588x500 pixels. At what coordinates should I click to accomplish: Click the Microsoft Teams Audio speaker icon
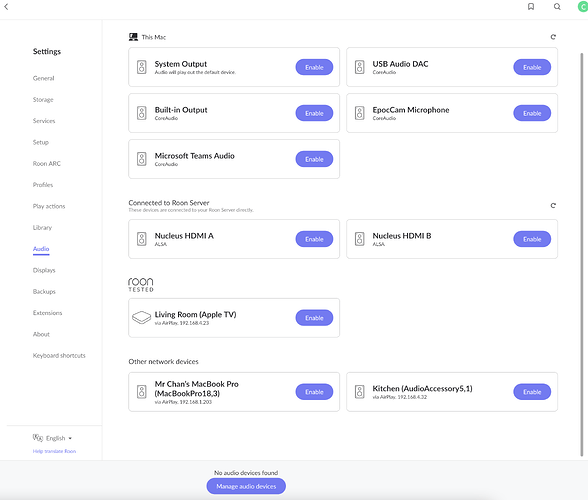pyautogui.click(x=142, y=159)
